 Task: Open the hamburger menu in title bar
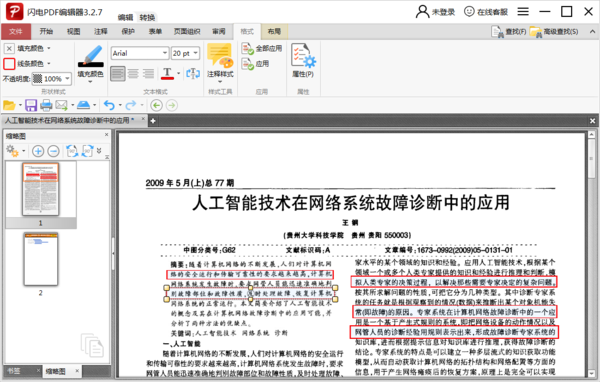[x=523, y=11]
